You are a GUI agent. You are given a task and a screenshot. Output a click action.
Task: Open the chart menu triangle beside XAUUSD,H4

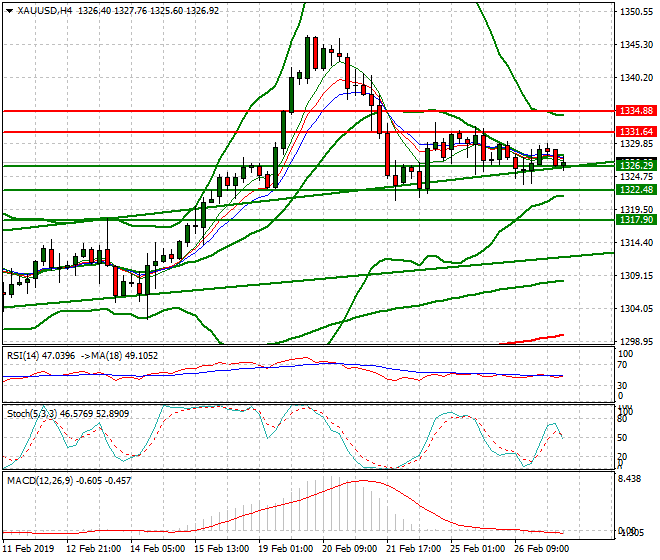(x=10, y=11)
